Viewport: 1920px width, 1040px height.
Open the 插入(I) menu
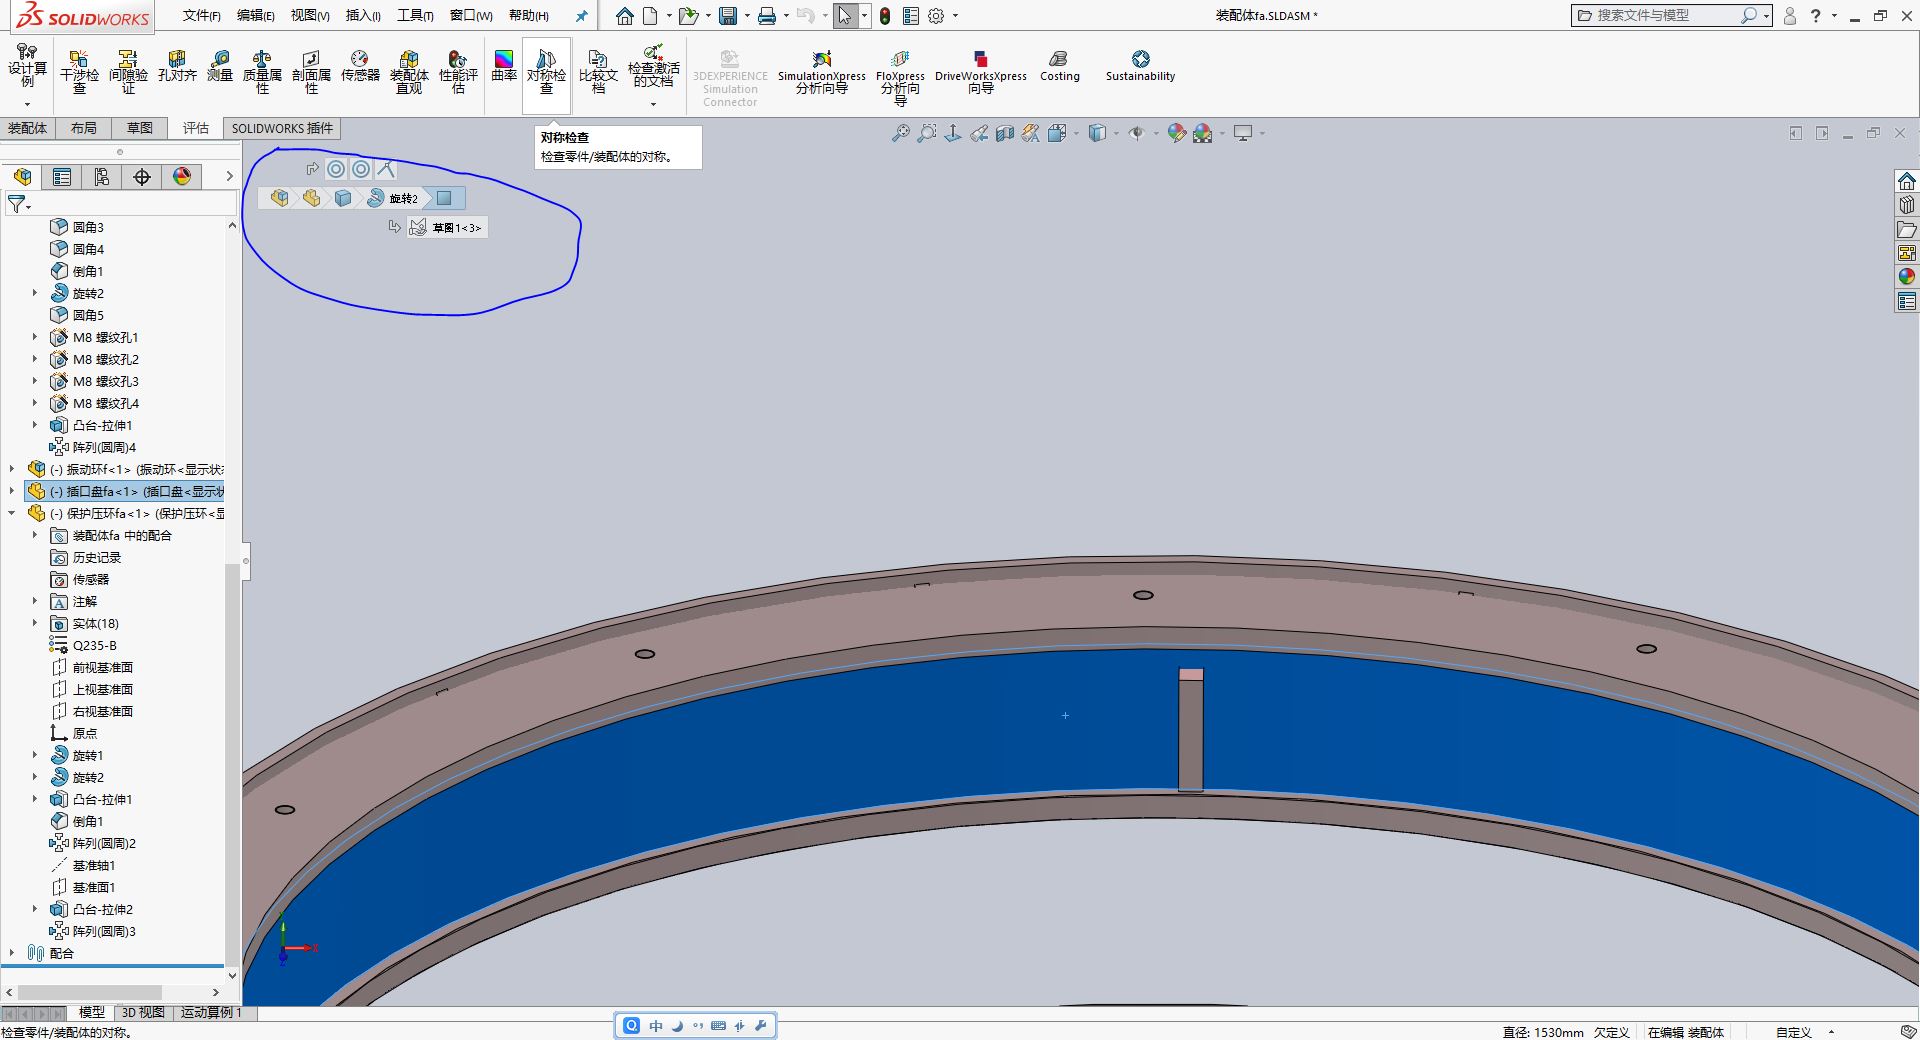[x=363, y=16]
